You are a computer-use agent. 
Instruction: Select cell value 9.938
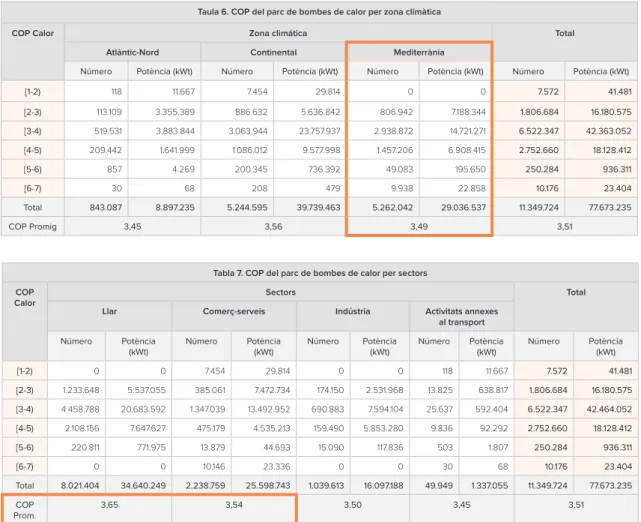click(x=402, y=188)
